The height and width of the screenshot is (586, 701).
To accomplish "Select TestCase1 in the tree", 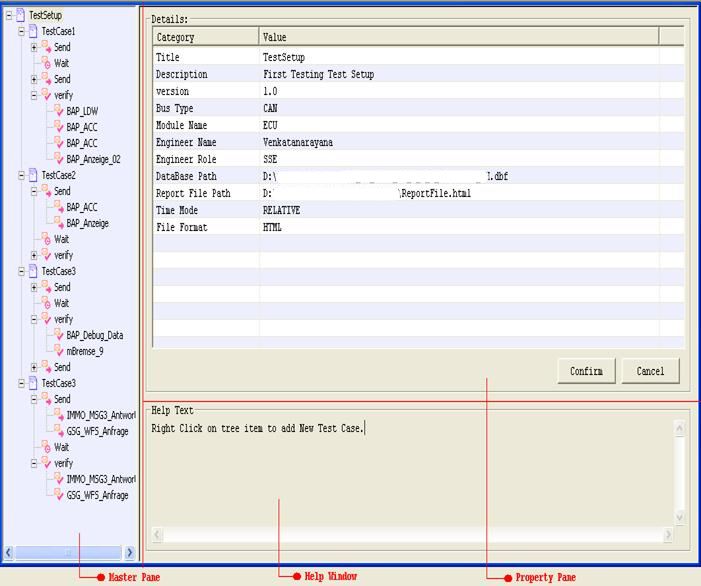I will 59,31.
